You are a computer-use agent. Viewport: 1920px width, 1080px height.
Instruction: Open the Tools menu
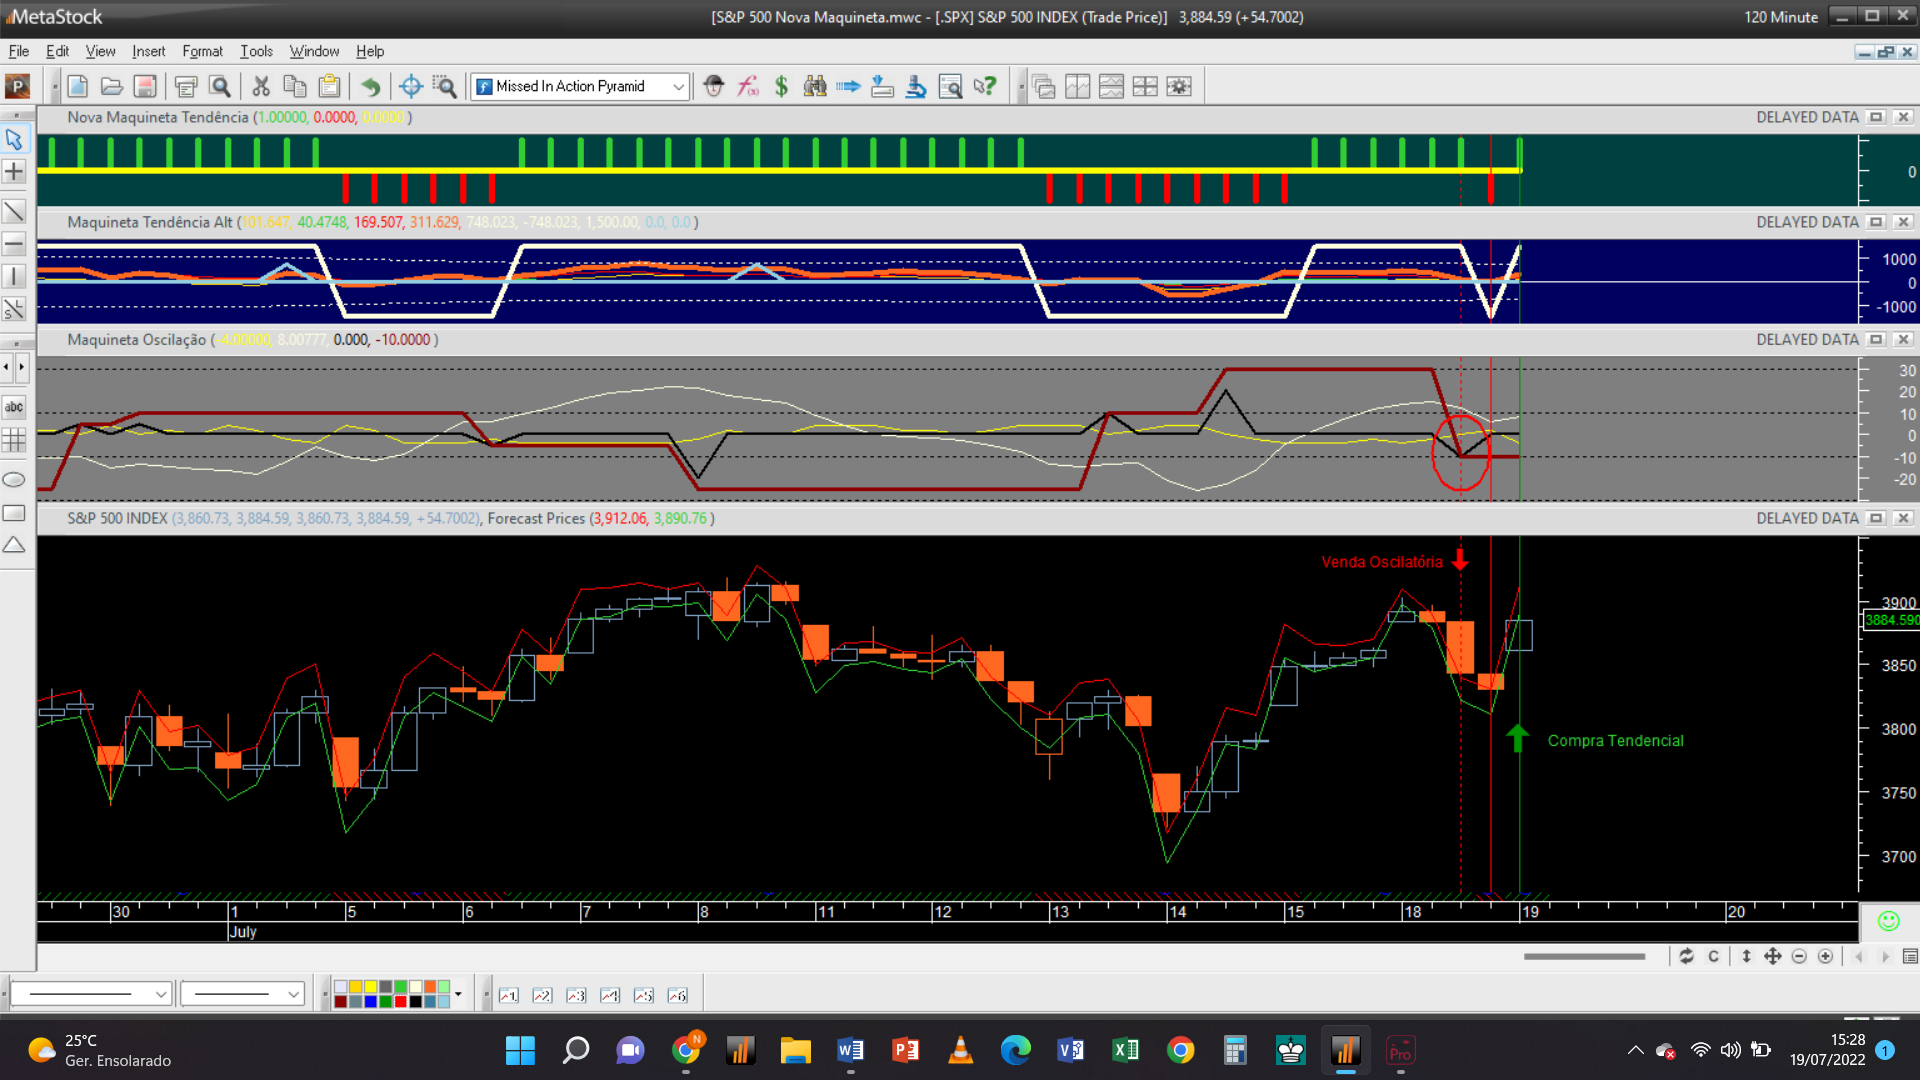256,51
